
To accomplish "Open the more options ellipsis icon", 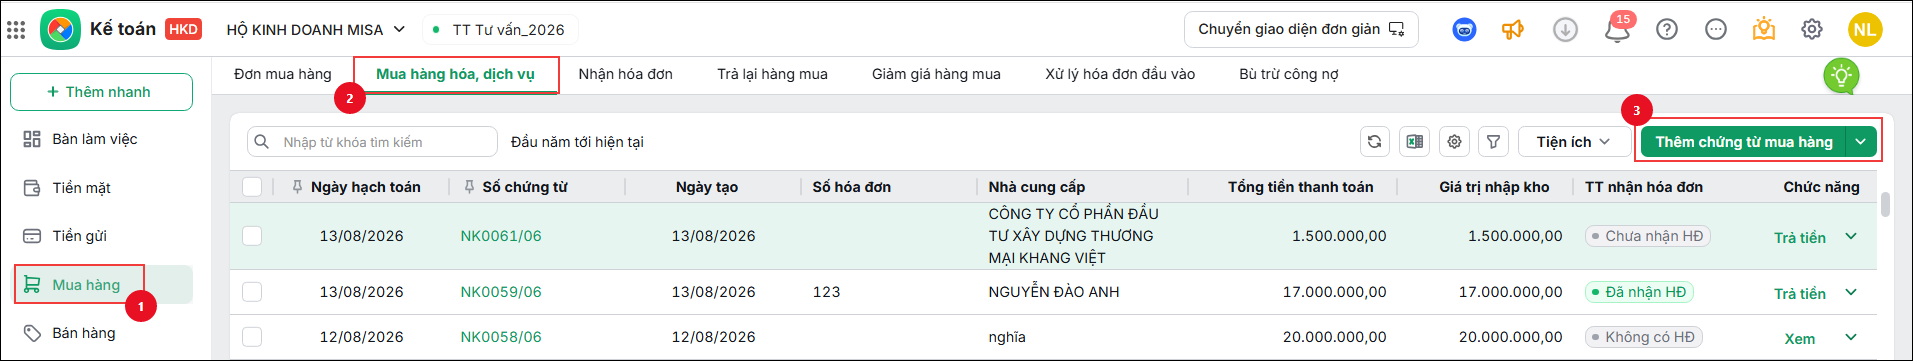I will [x=1716, y=30].
